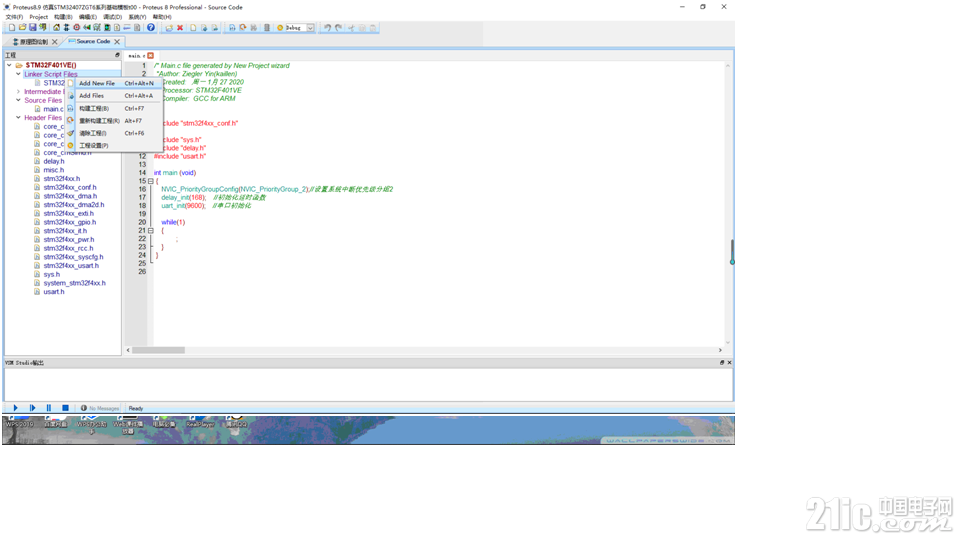The height and width of the screenshot is (540, 960).
Task: Choose Add Files from context menu
Action: coord(115,96)
